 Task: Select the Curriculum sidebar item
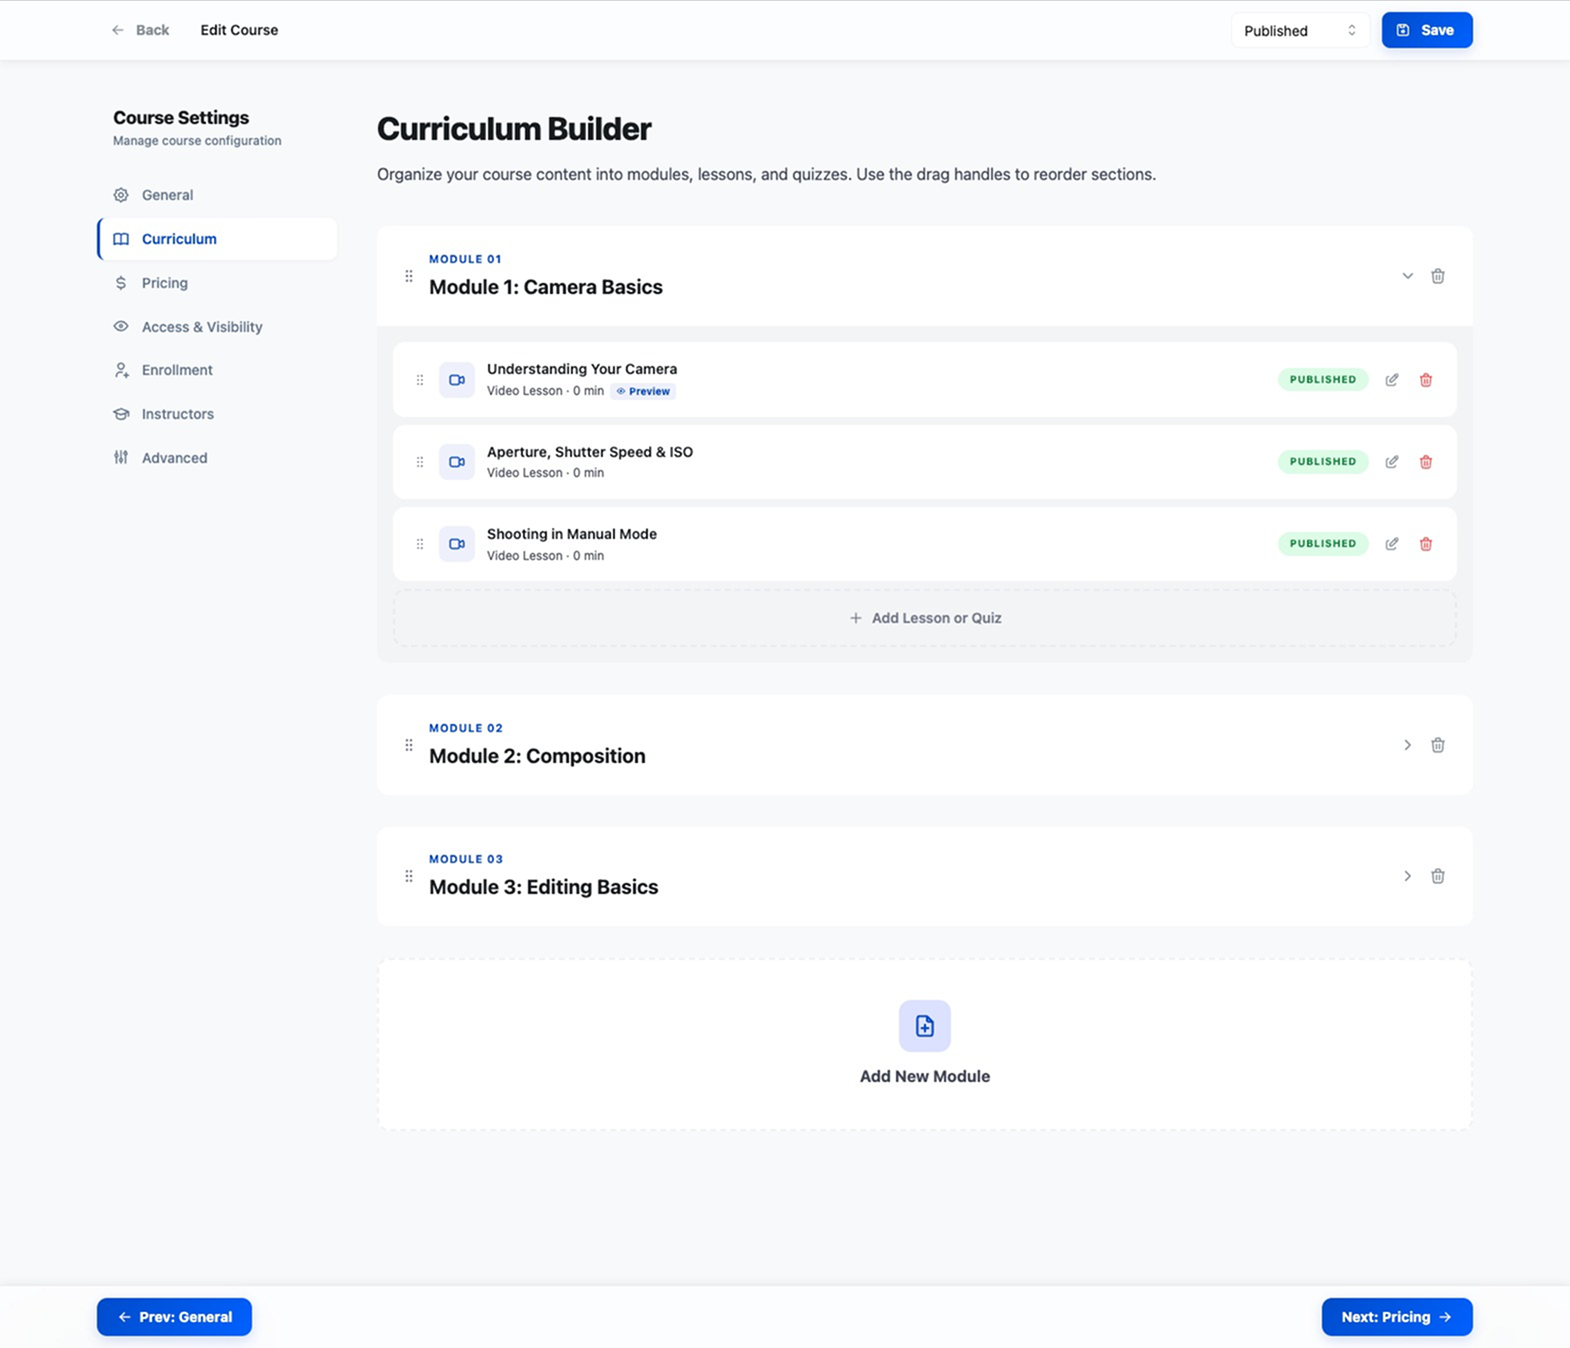point(217,239)
